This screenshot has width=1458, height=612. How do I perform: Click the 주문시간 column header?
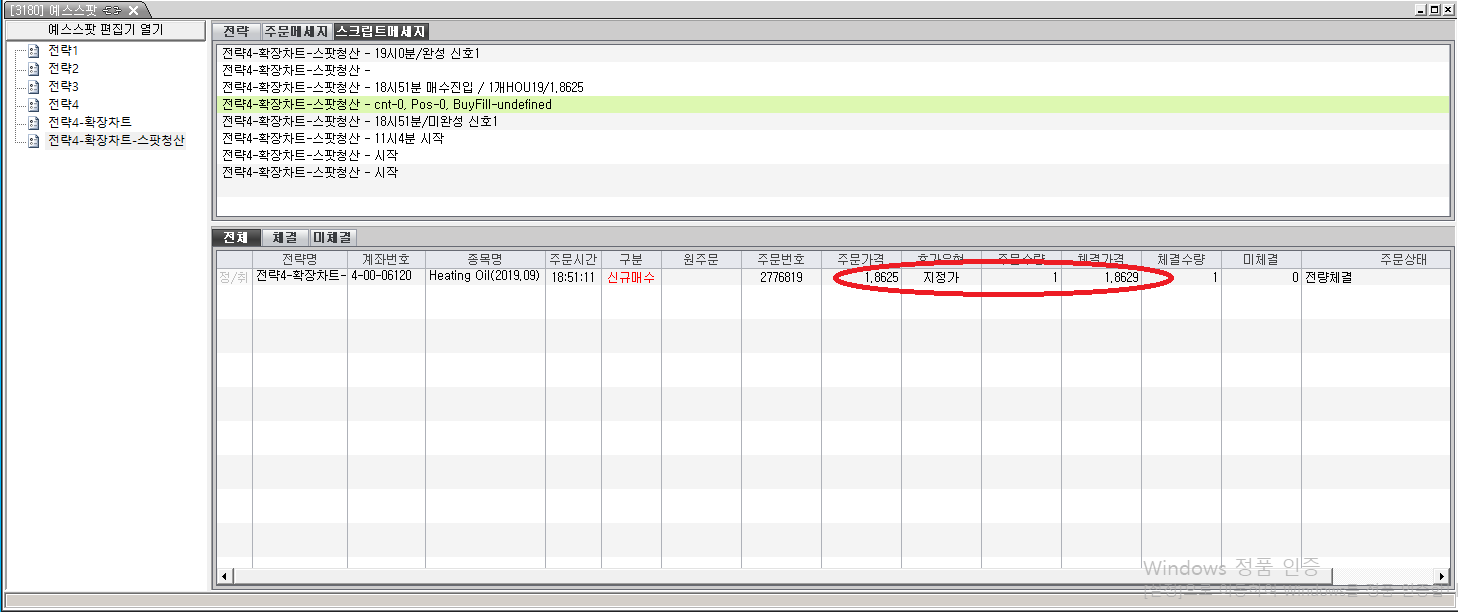pos(573,260)
